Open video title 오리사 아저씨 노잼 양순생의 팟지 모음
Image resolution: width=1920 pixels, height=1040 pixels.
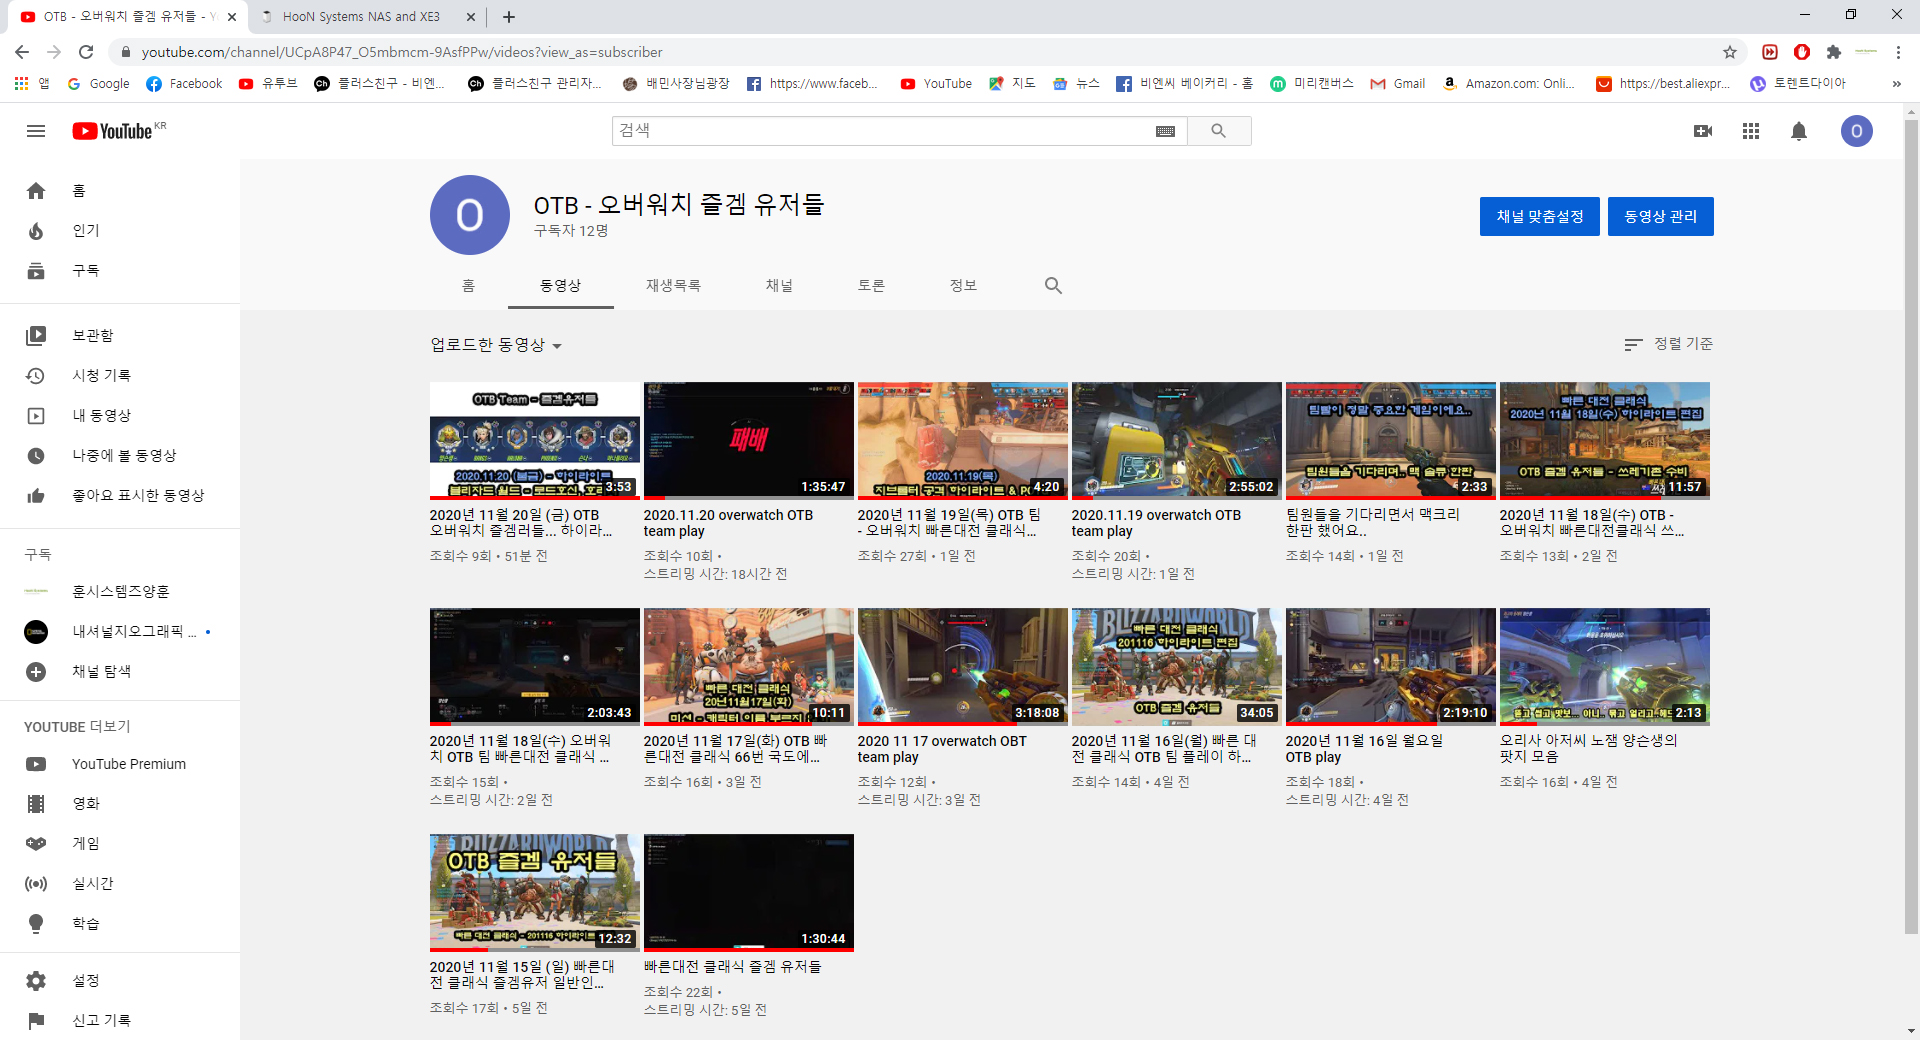coord(1588,749)
